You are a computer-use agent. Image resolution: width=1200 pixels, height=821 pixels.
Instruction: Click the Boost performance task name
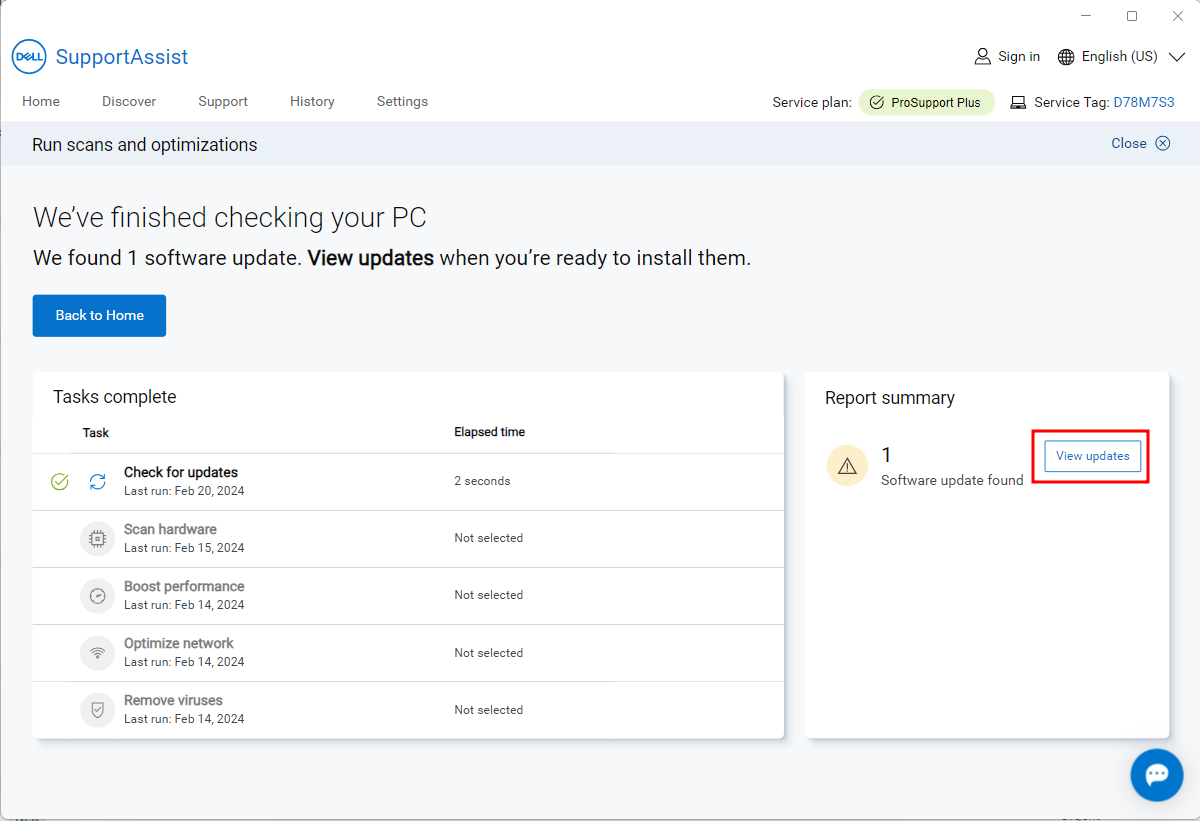pos(184,586)
